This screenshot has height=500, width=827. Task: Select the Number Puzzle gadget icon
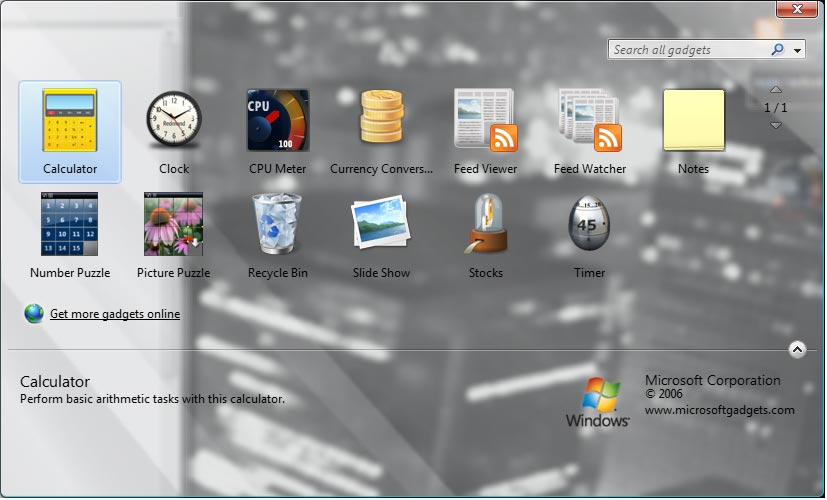point(70,224)
